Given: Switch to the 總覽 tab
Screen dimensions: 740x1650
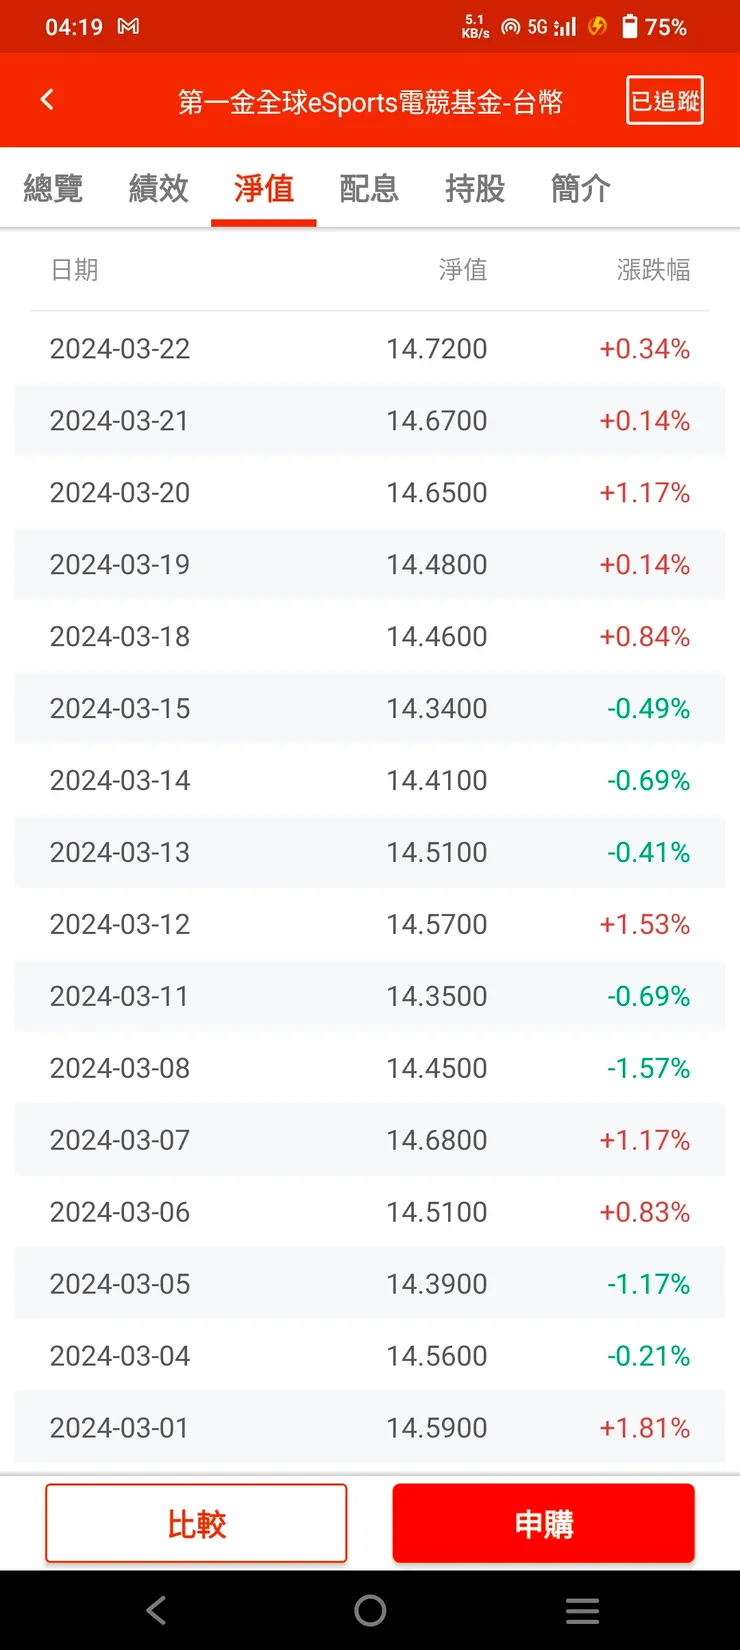Looking at the screenshot, I should 53,188.
